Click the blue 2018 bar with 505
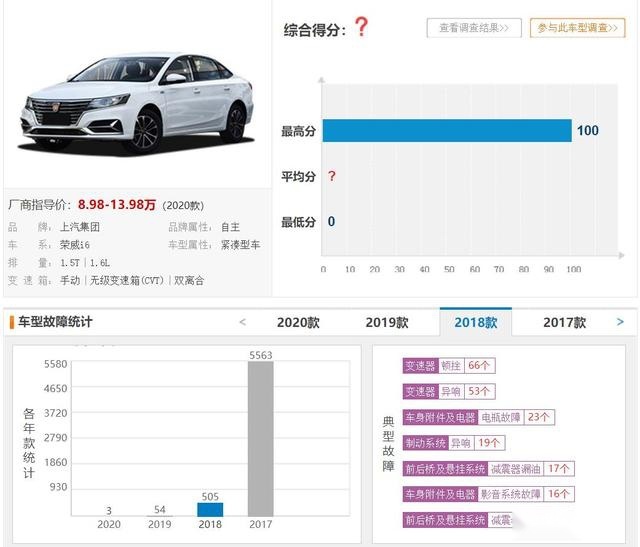640x547 pixels. 210,509
